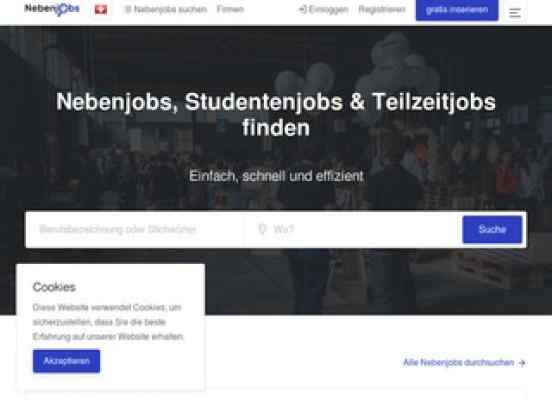Click the Registrieren link
Screen dimensions: 552x400
382,9
